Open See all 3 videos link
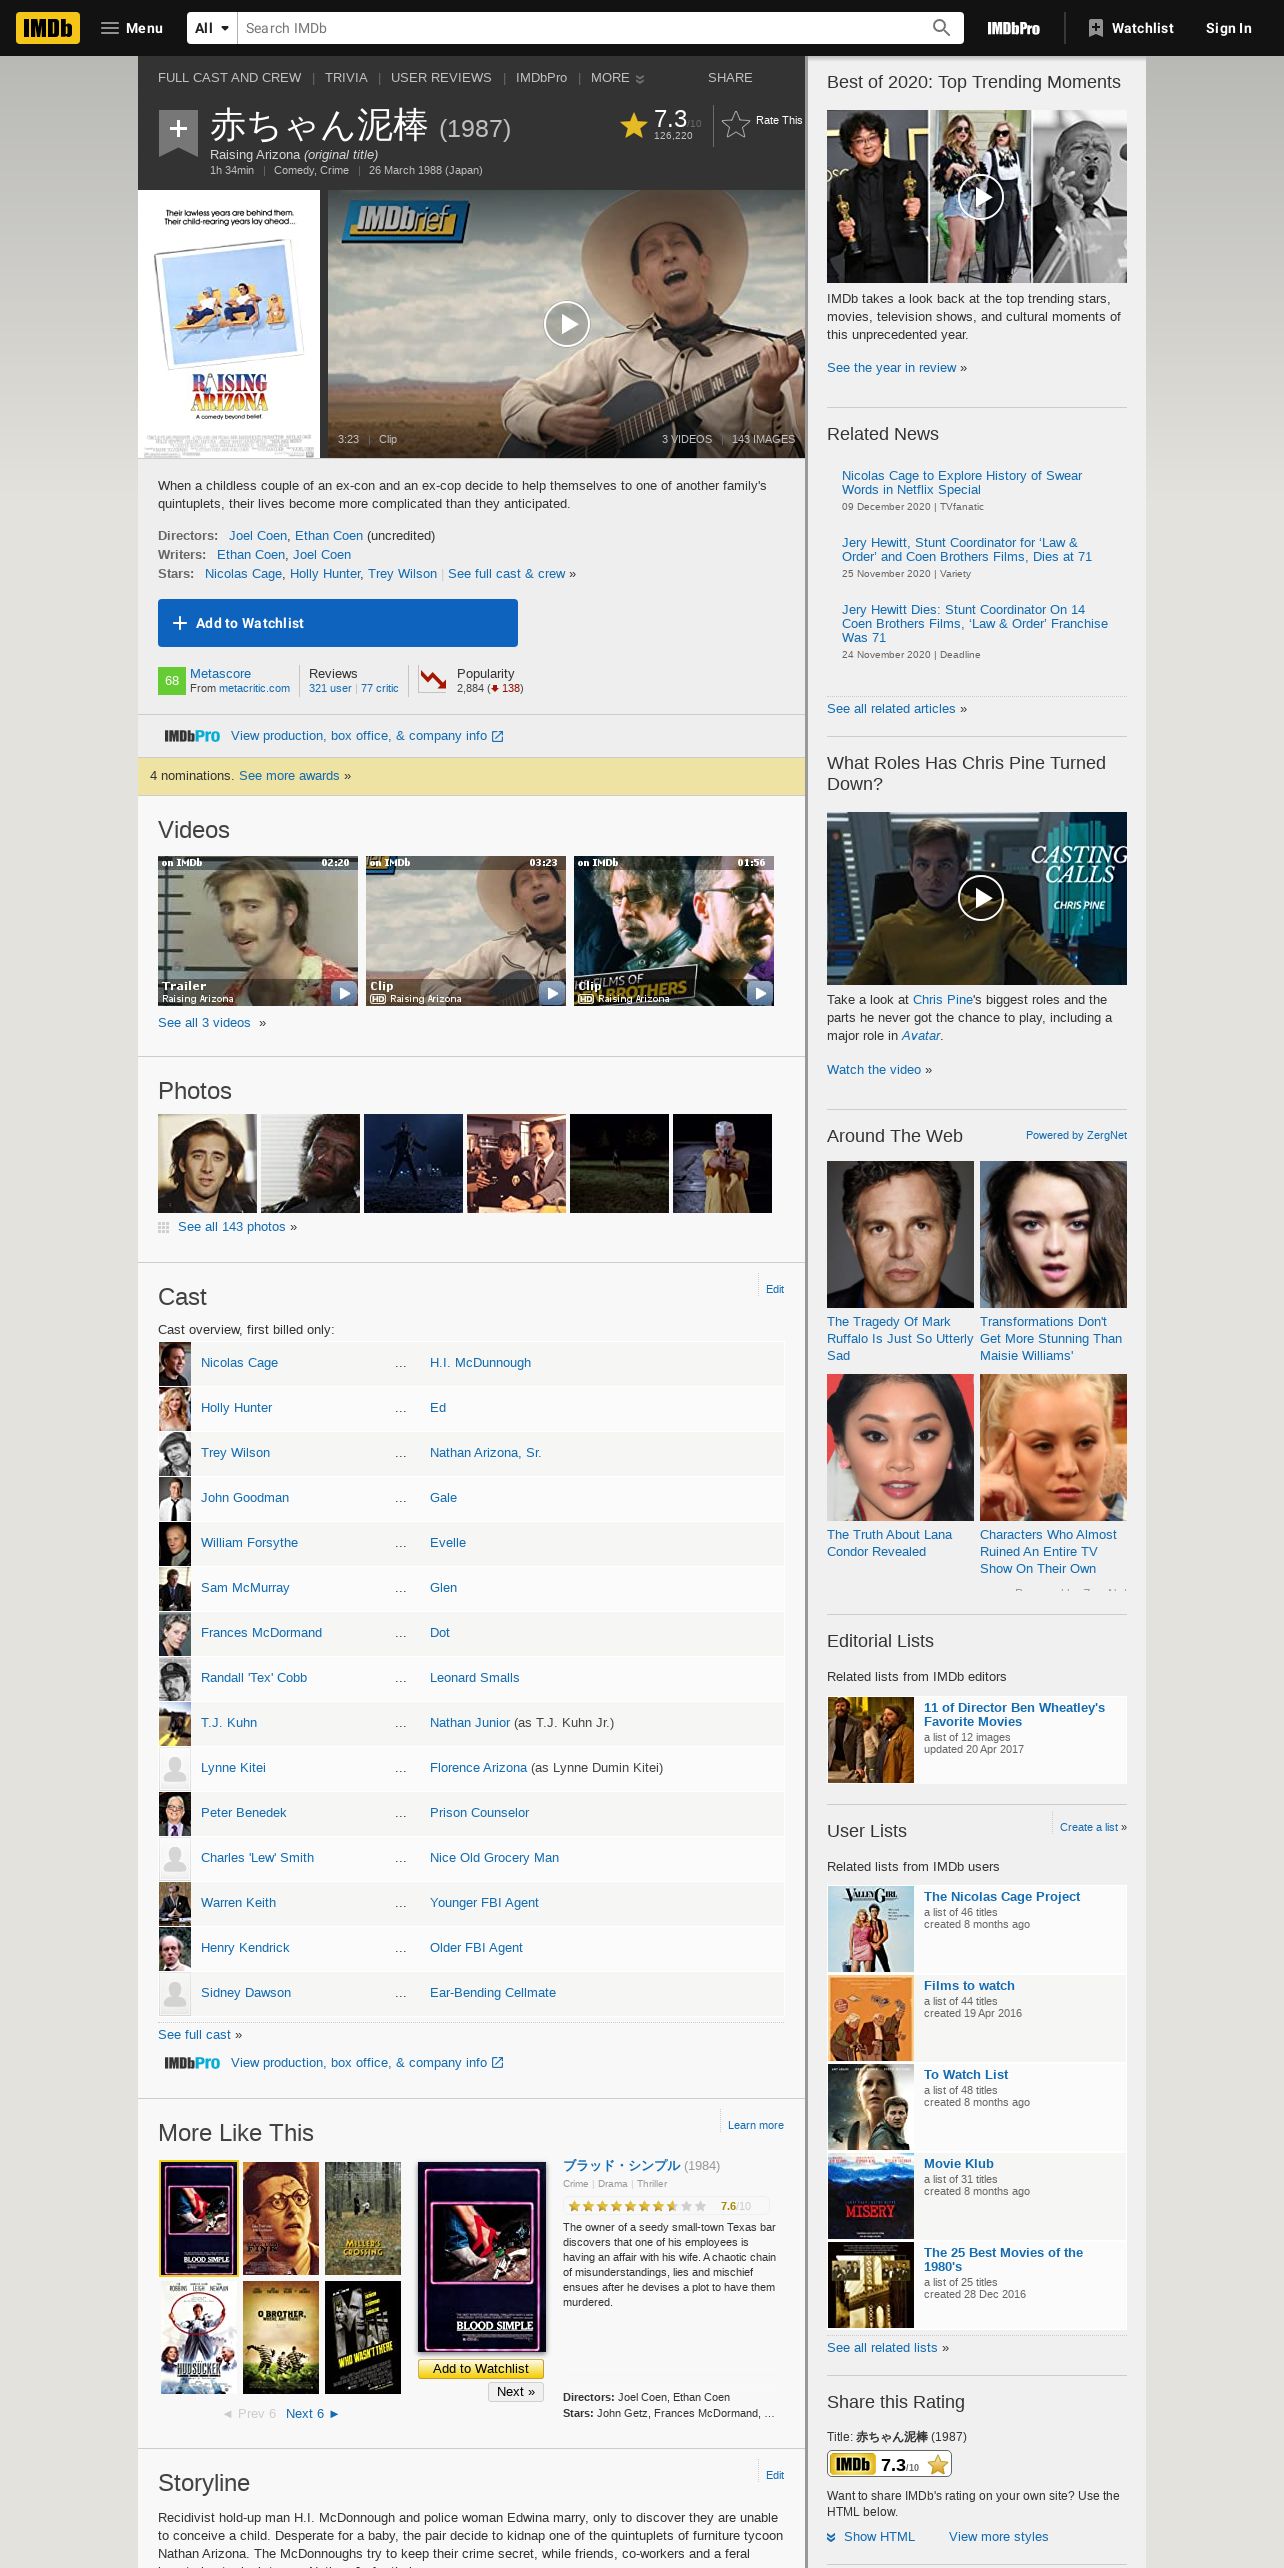 point(204,1023)
